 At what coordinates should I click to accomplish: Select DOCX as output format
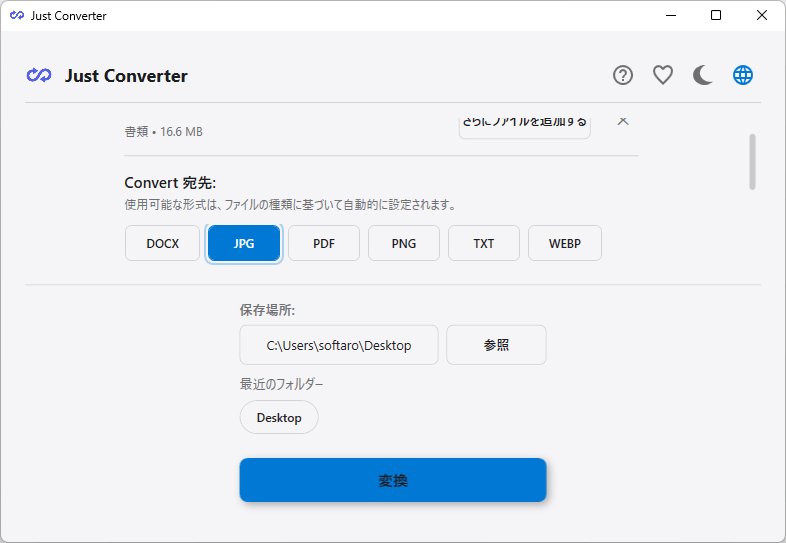pos(162,243)
